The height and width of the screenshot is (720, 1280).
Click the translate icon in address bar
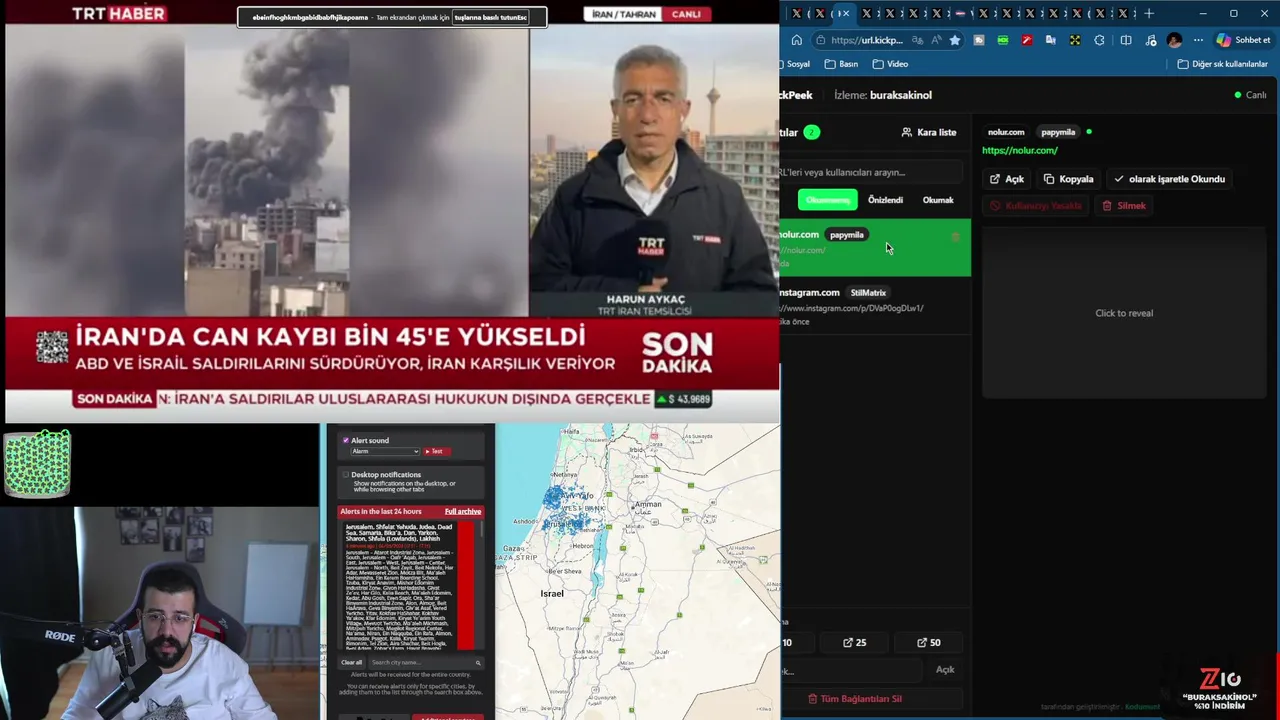click(918, 40)
